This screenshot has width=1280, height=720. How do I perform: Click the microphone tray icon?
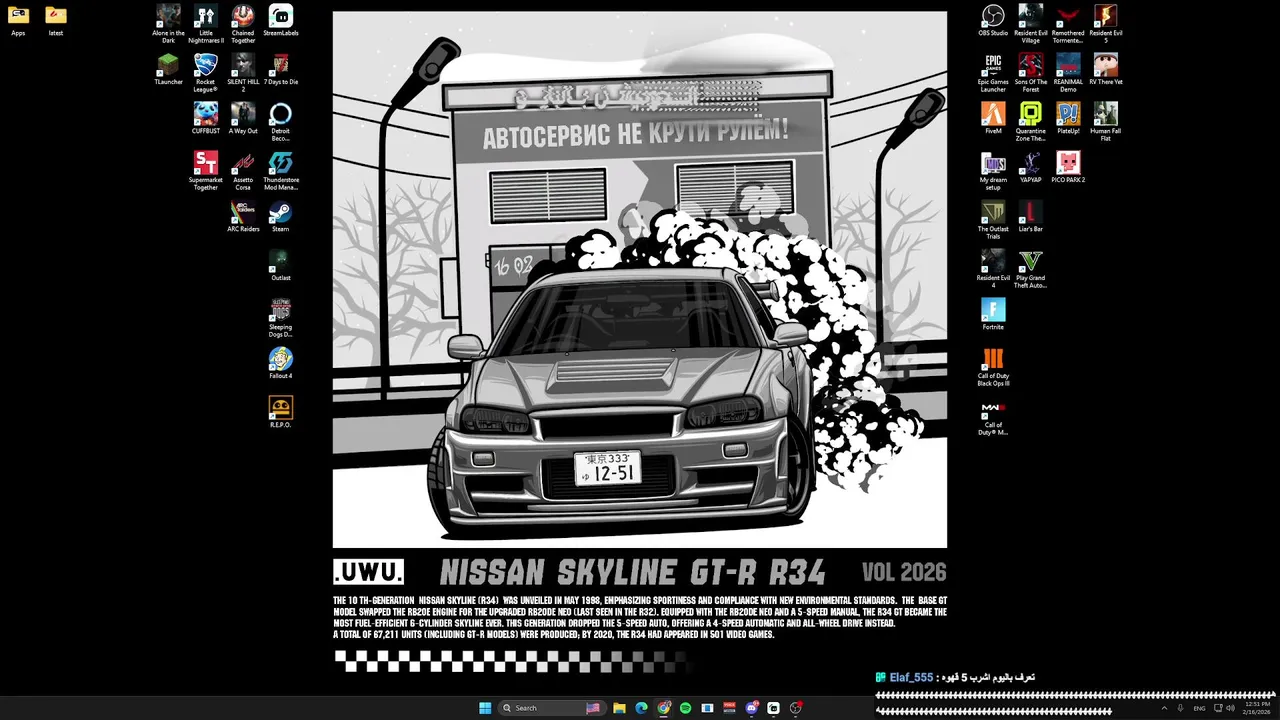(1180, 708)
